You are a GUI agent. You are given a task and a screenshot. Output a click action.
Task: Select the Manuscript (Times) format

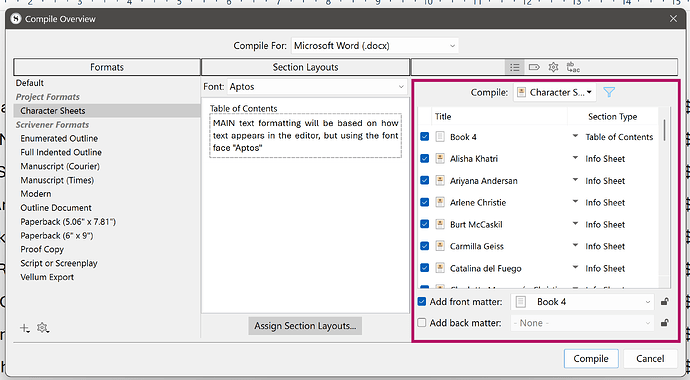(57, 180)
